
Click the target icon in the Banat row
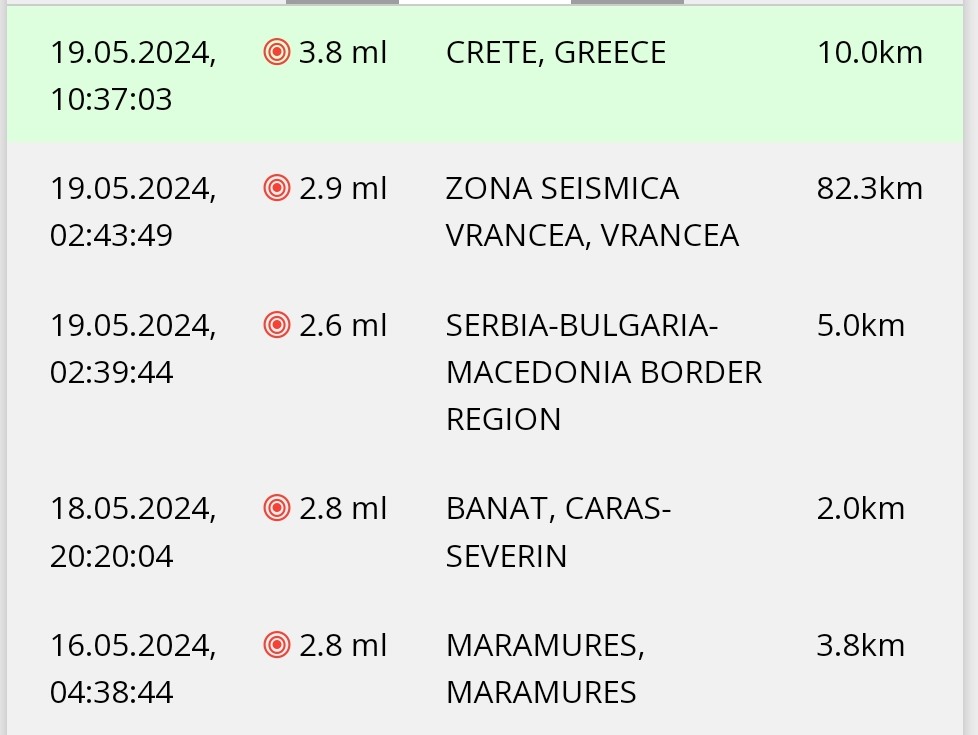pyautogui.click(x=277, y=508)
